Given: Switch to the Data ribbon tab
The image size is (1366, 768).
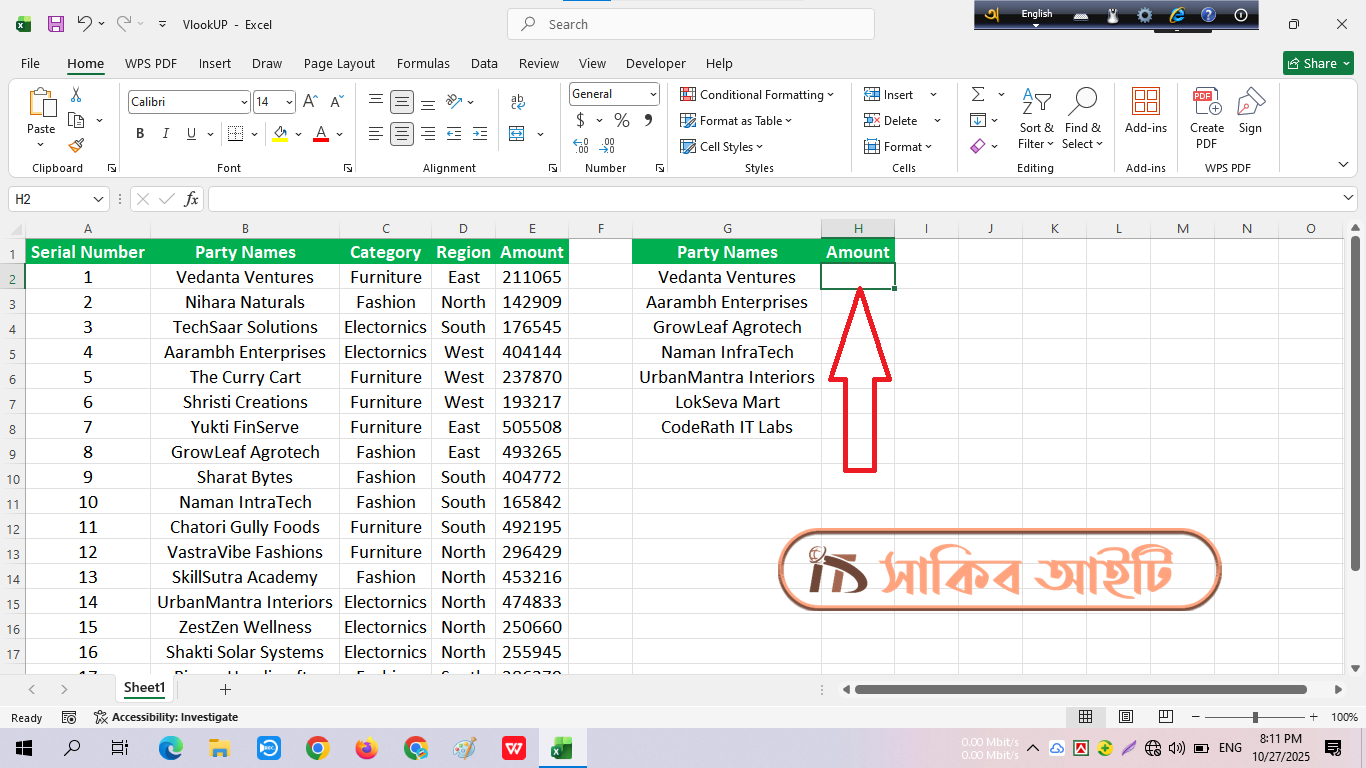Looking at the screenshot, I should pos(484,63).
